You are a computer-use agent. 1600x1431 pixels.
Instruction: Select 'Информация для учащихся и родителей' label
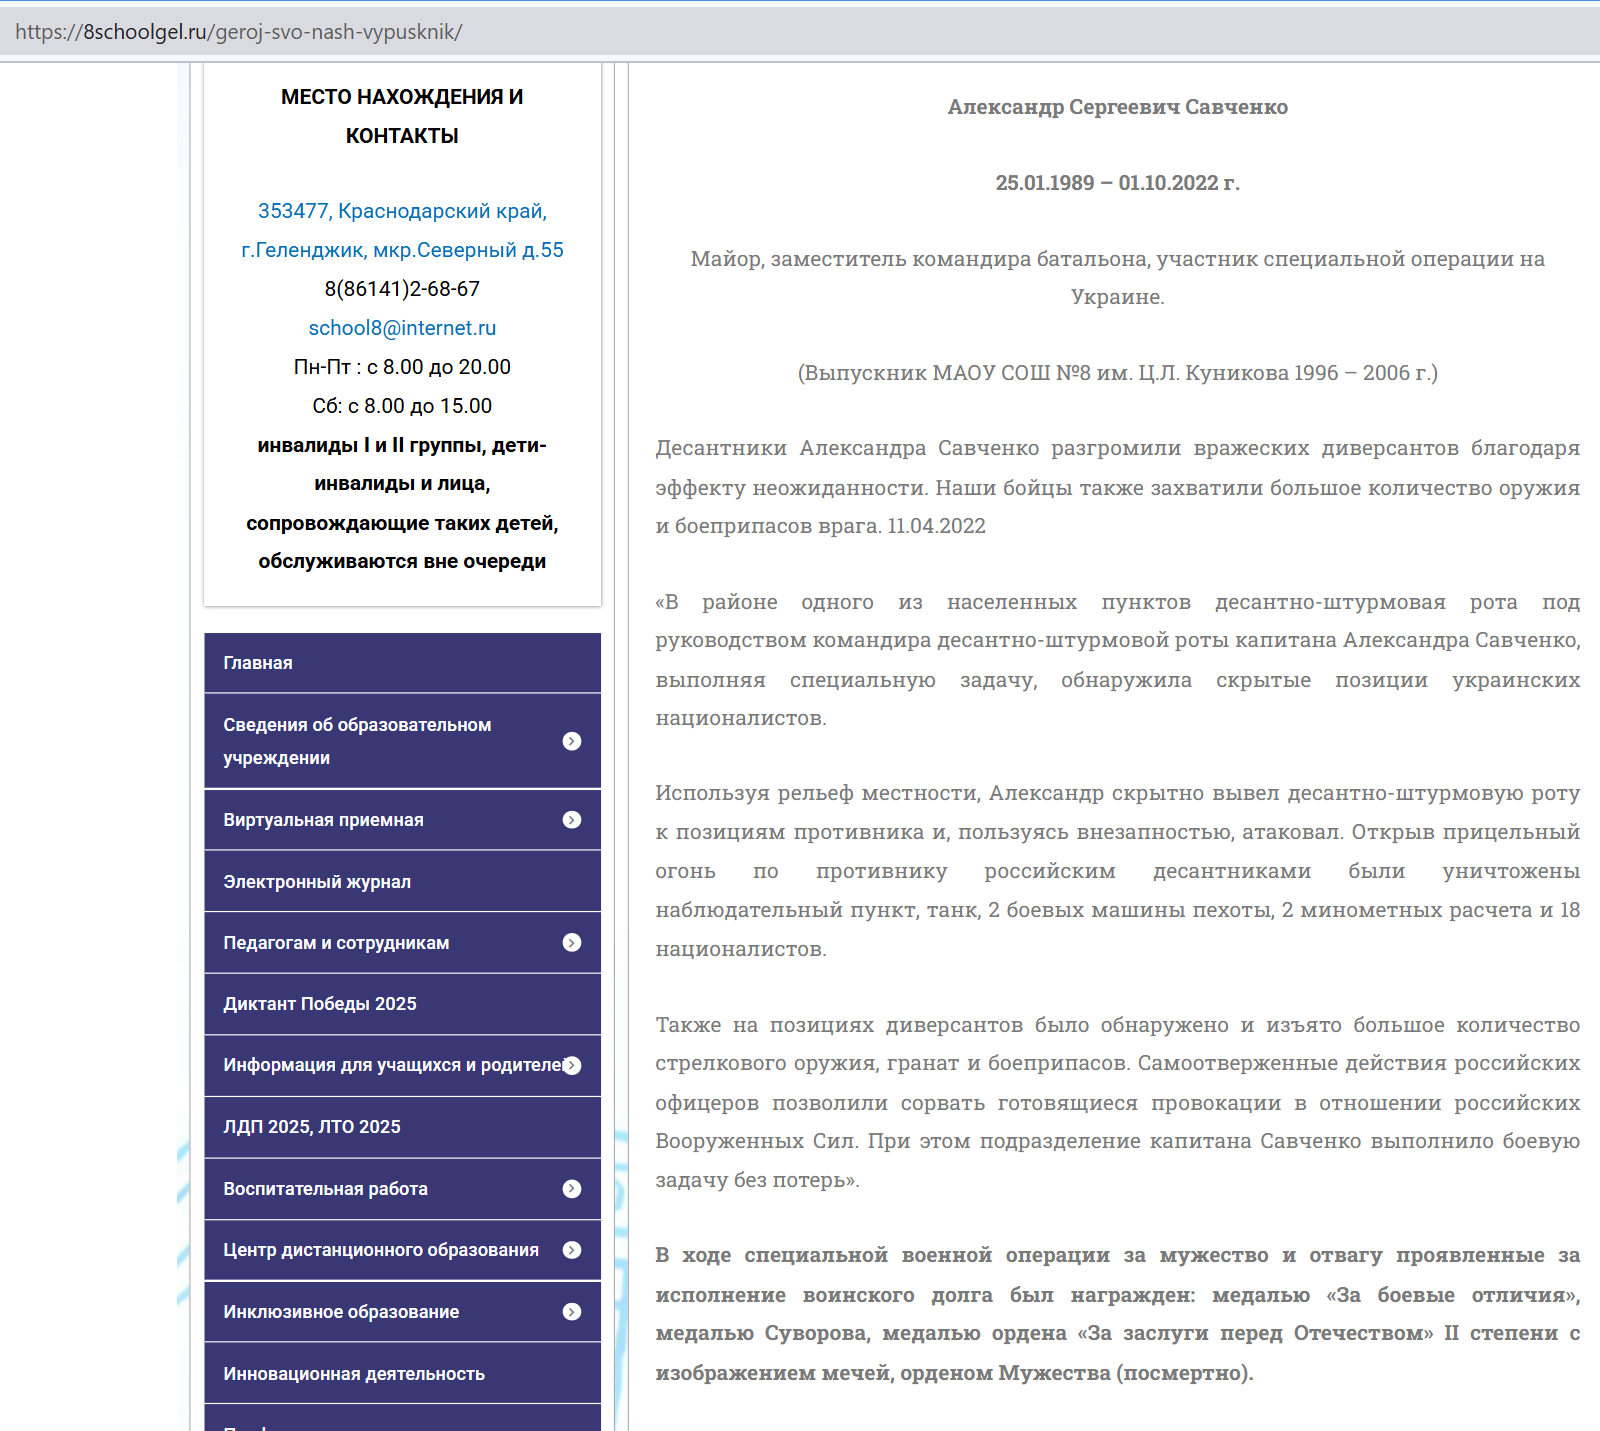point(394,1066)
